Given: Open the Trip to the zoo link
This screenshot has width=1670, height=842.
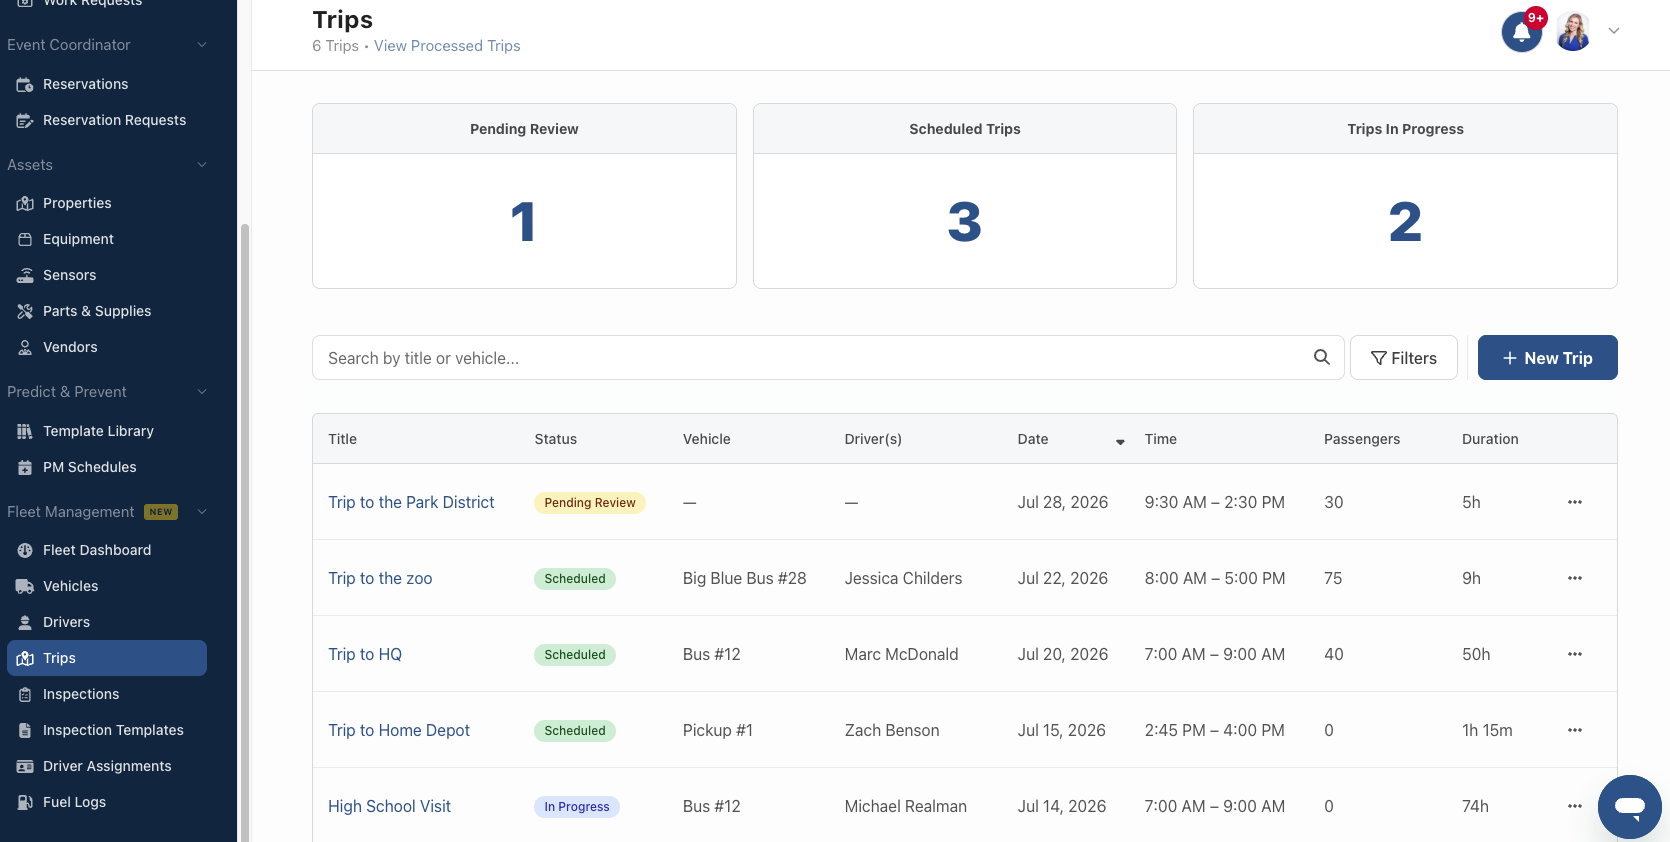Looking at the screenshot, I should point(380,578).
